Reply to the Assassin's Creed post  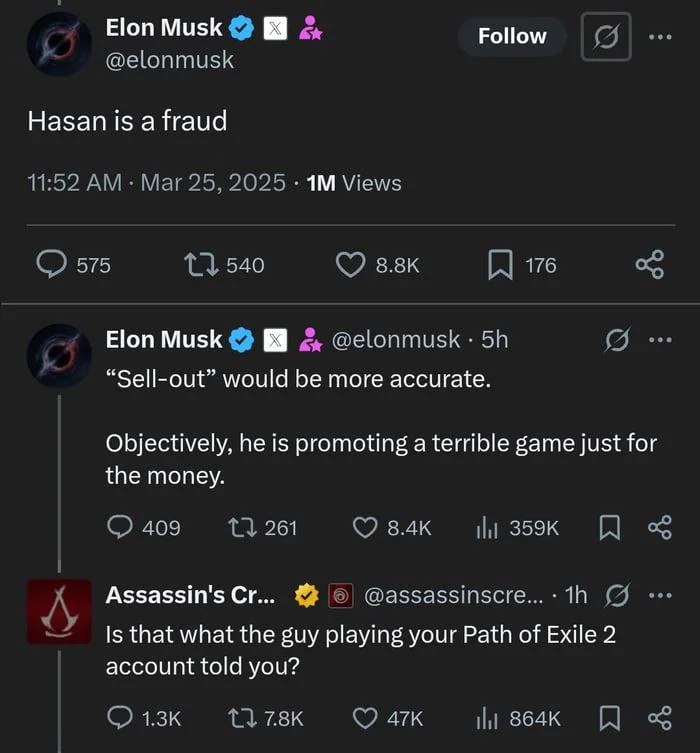click(121, 718)
